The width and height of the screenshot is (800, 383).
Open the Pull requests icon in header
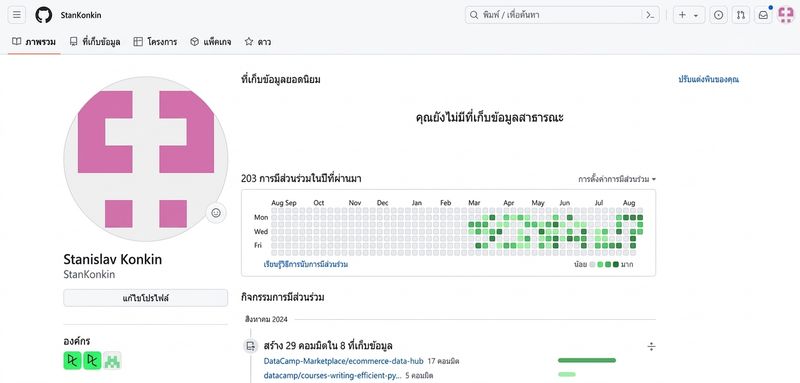(x=741, y=15)
